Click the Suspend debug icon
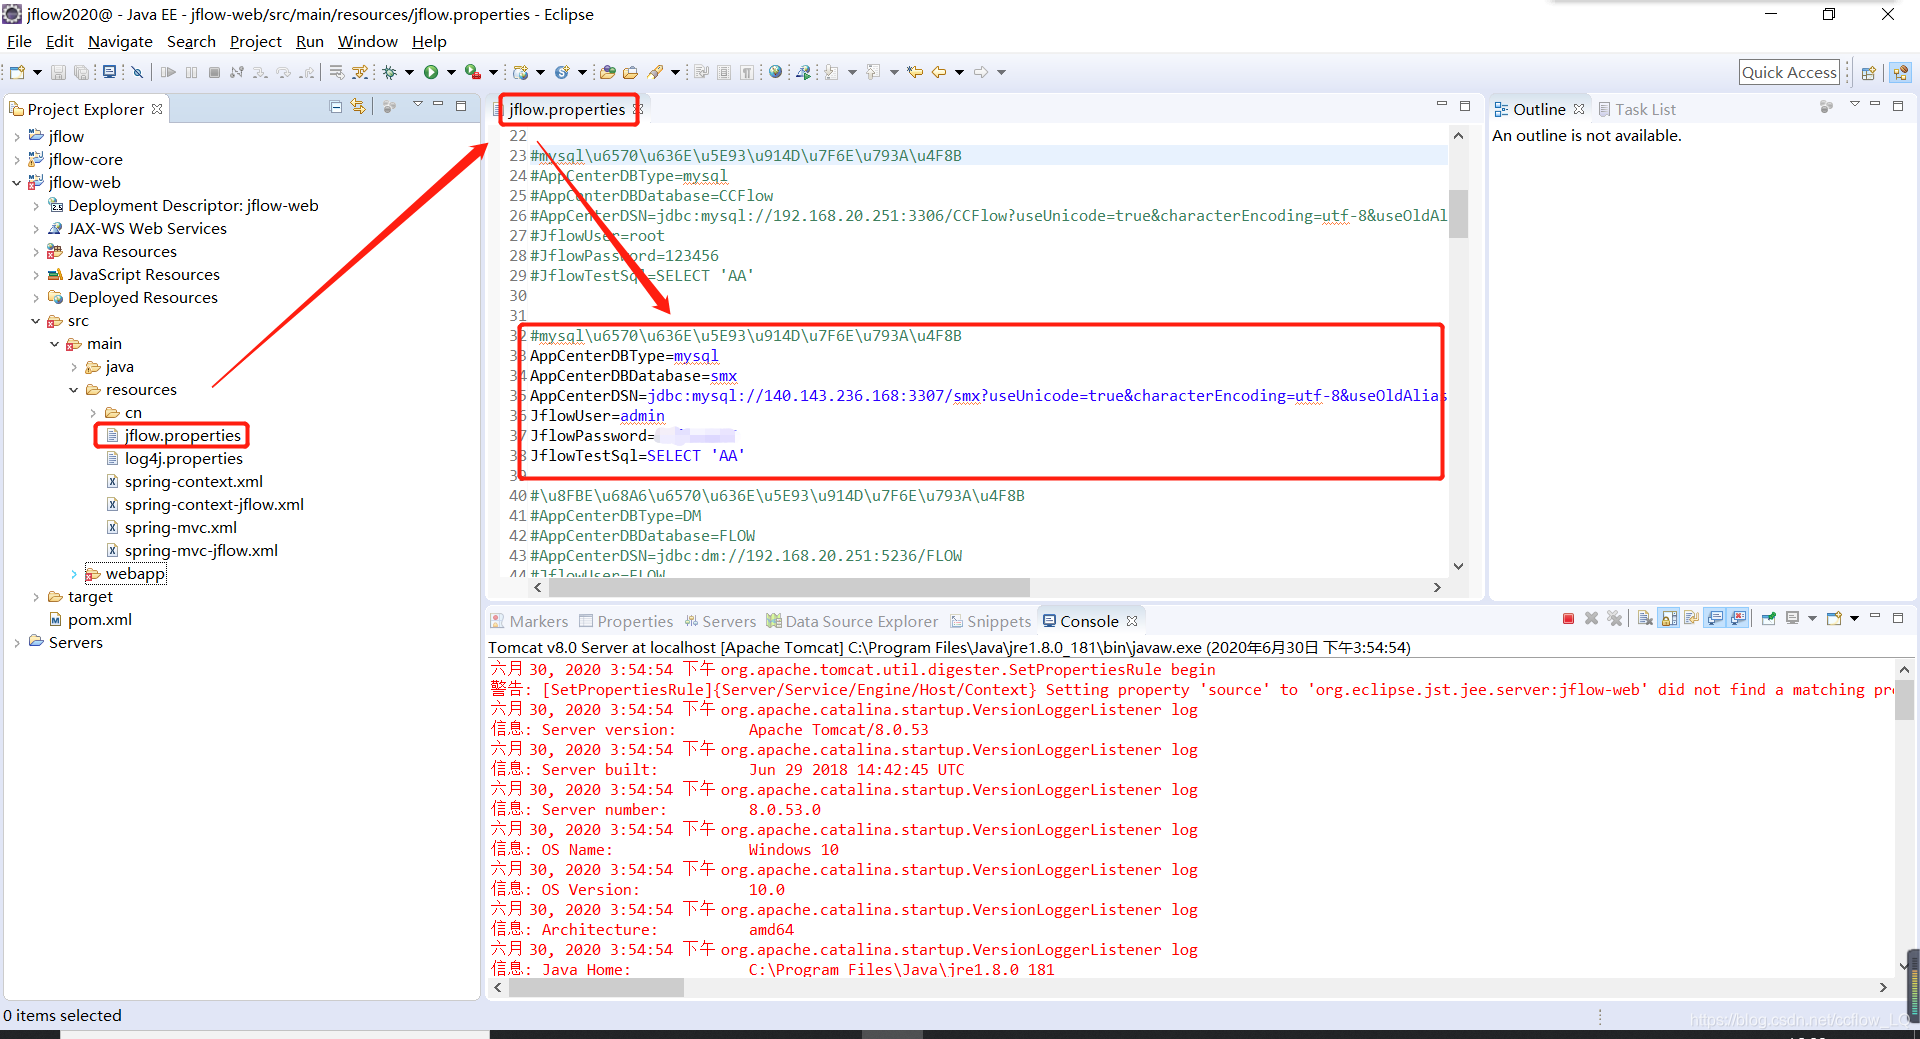1920x1039 pixels. [191, 72]
